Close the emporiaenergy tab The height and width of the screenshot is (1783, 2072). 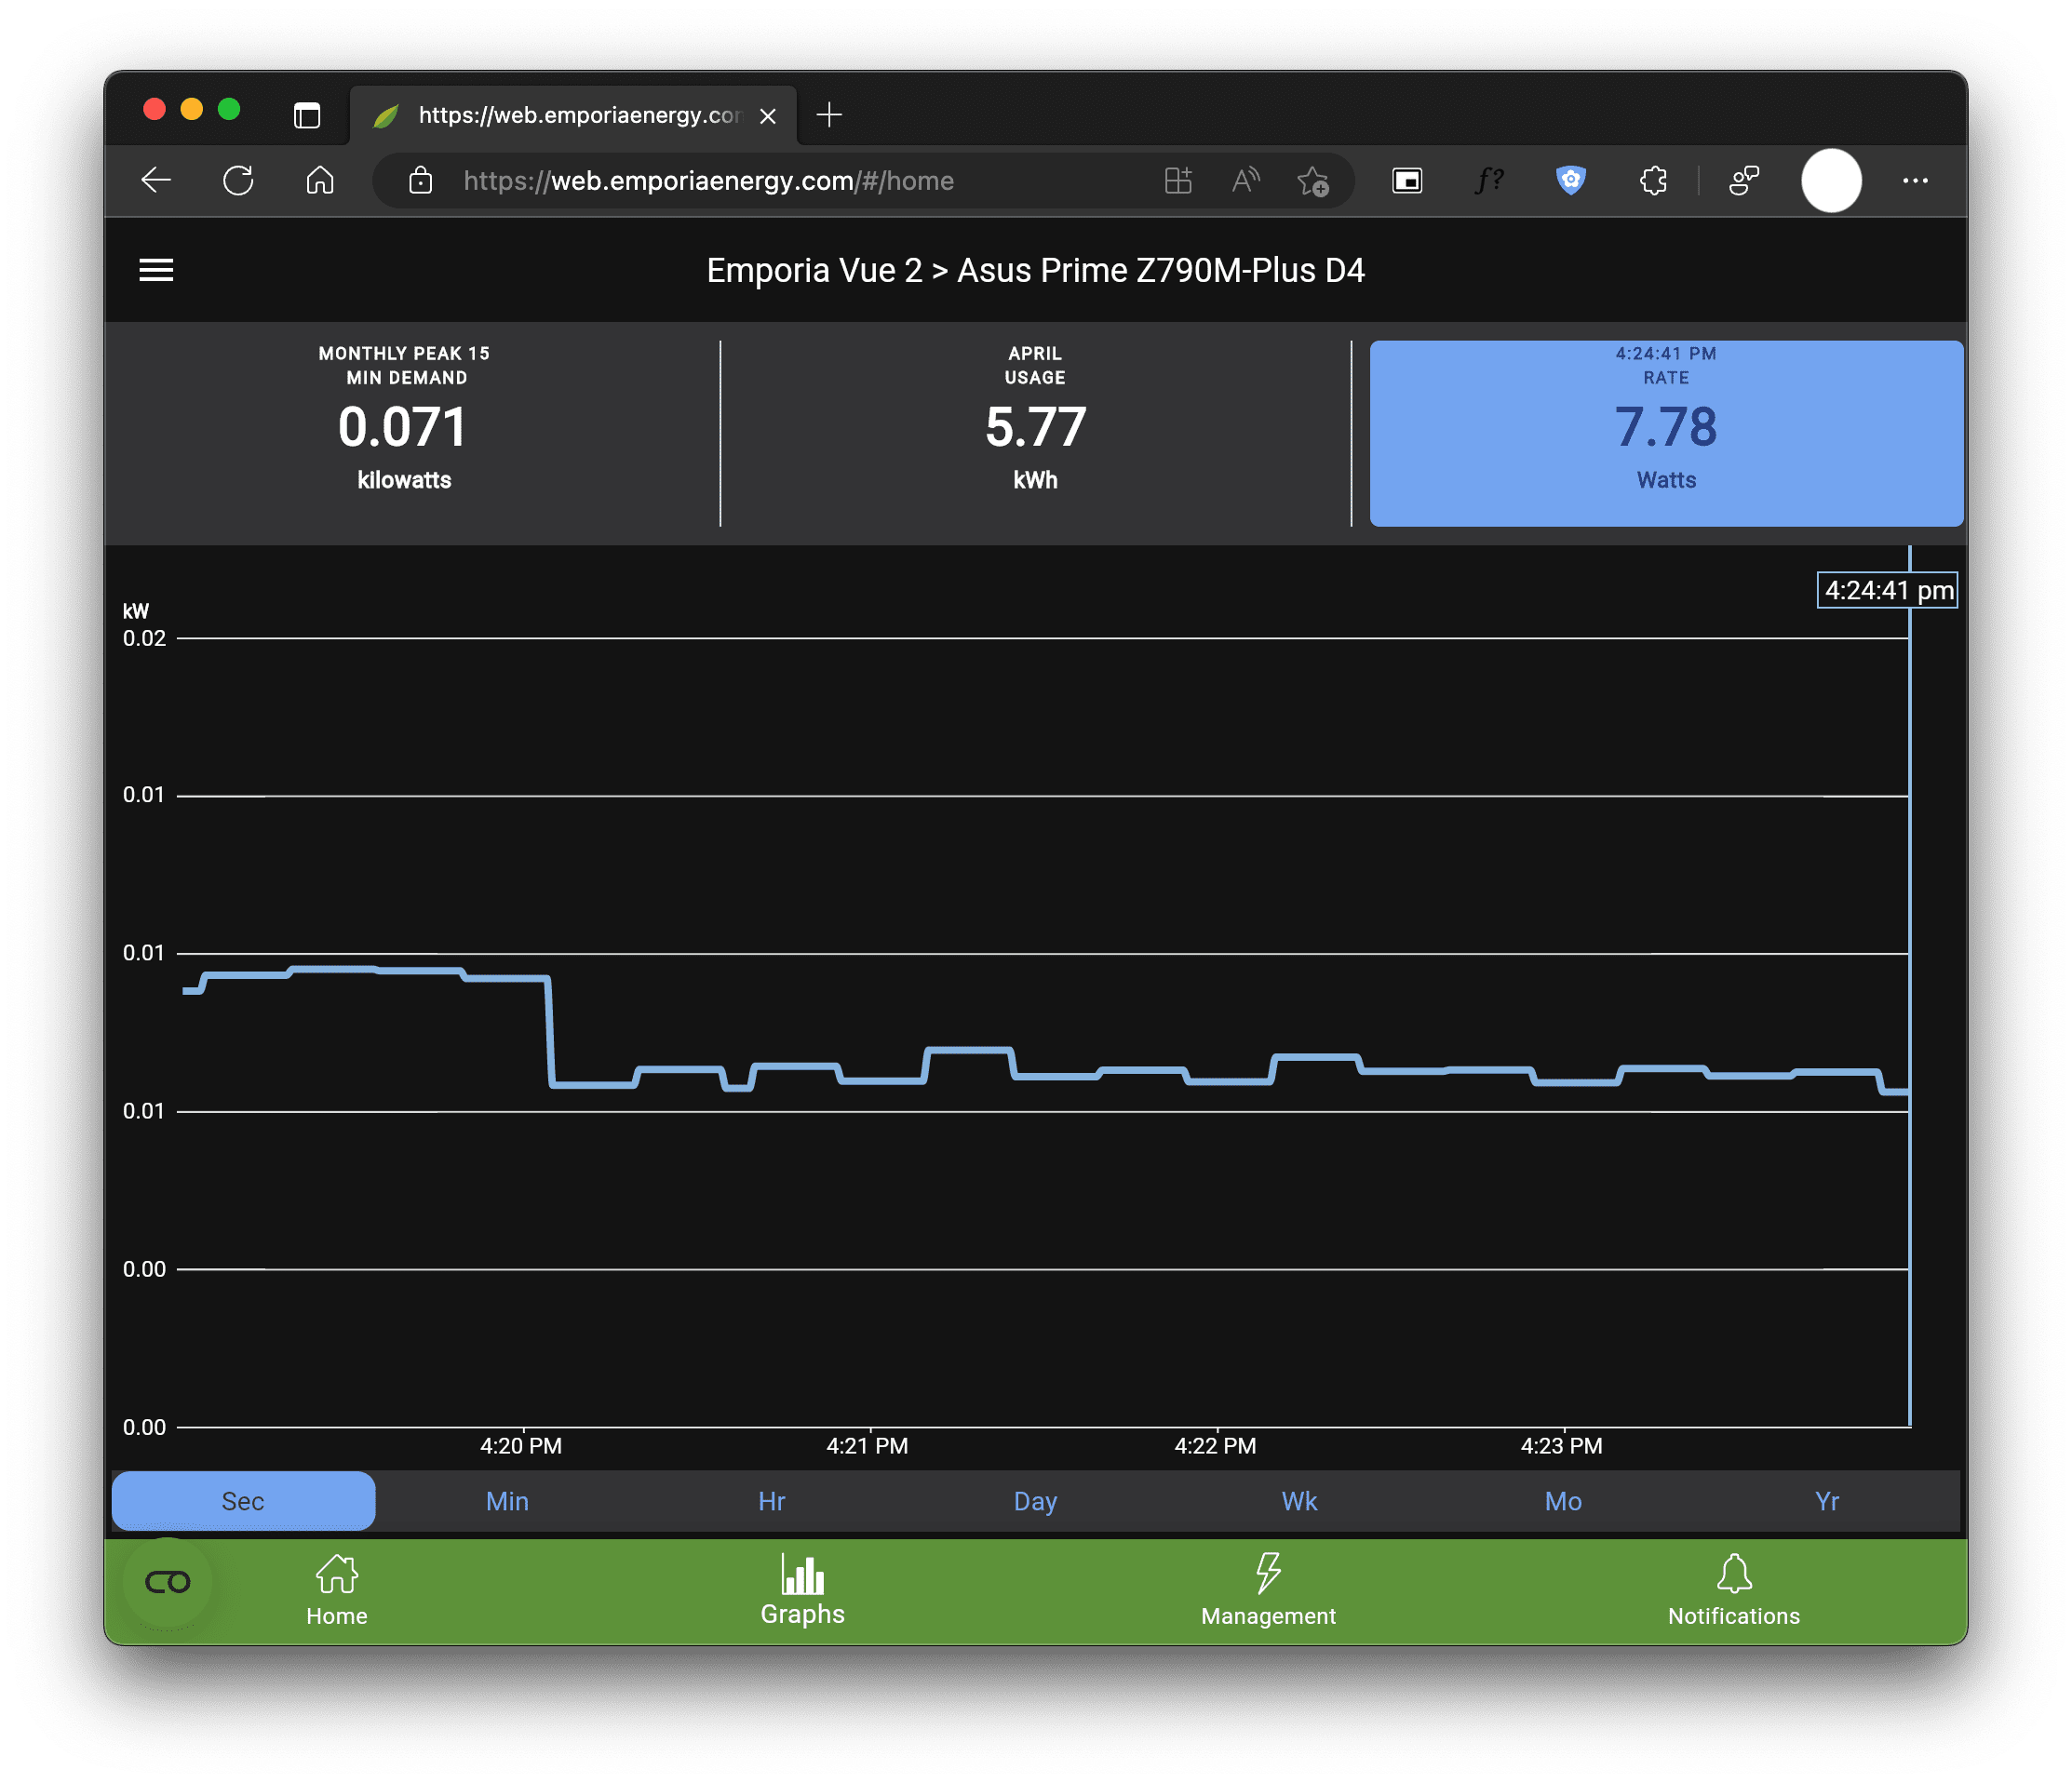[x=768, y=116]
